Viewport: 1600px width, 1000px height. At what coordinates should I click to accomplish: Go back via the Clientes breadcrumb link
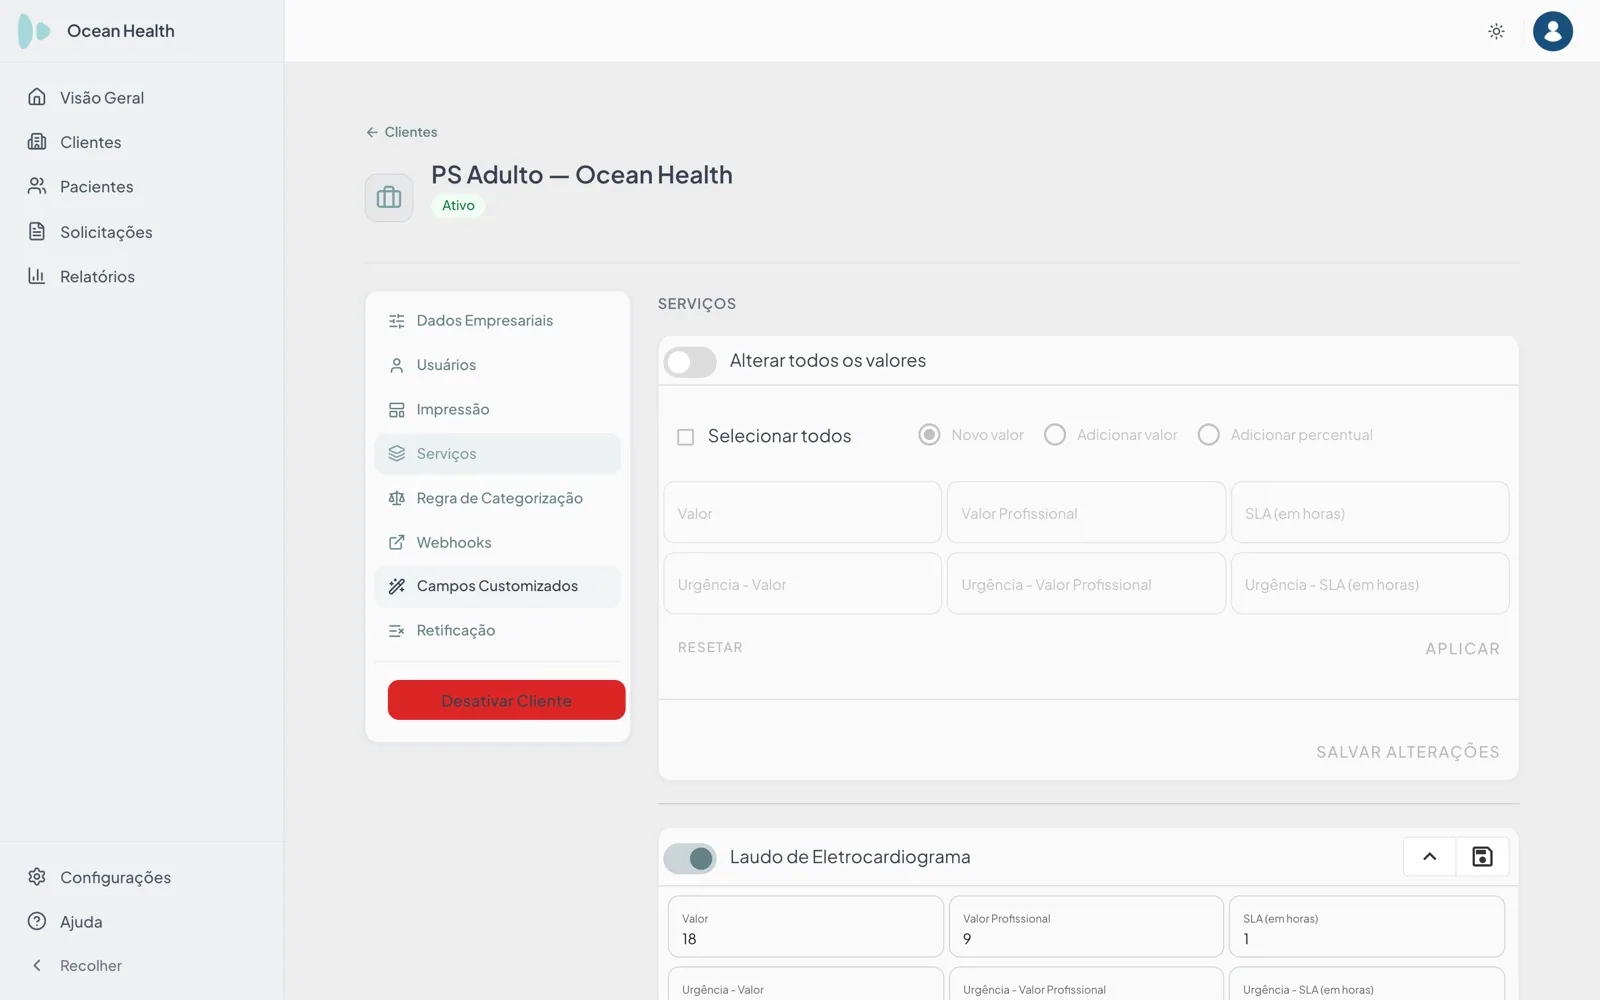[x=402, y=132]
